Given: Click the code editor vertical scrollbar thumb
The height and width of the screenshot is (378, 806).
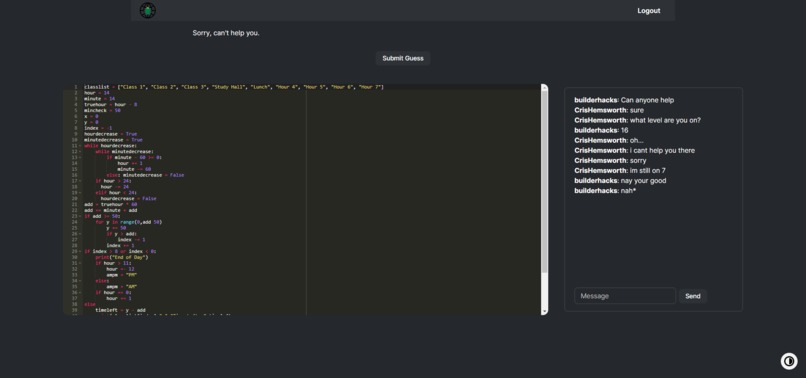Looking at the screenshot, I should pos(544,183).
